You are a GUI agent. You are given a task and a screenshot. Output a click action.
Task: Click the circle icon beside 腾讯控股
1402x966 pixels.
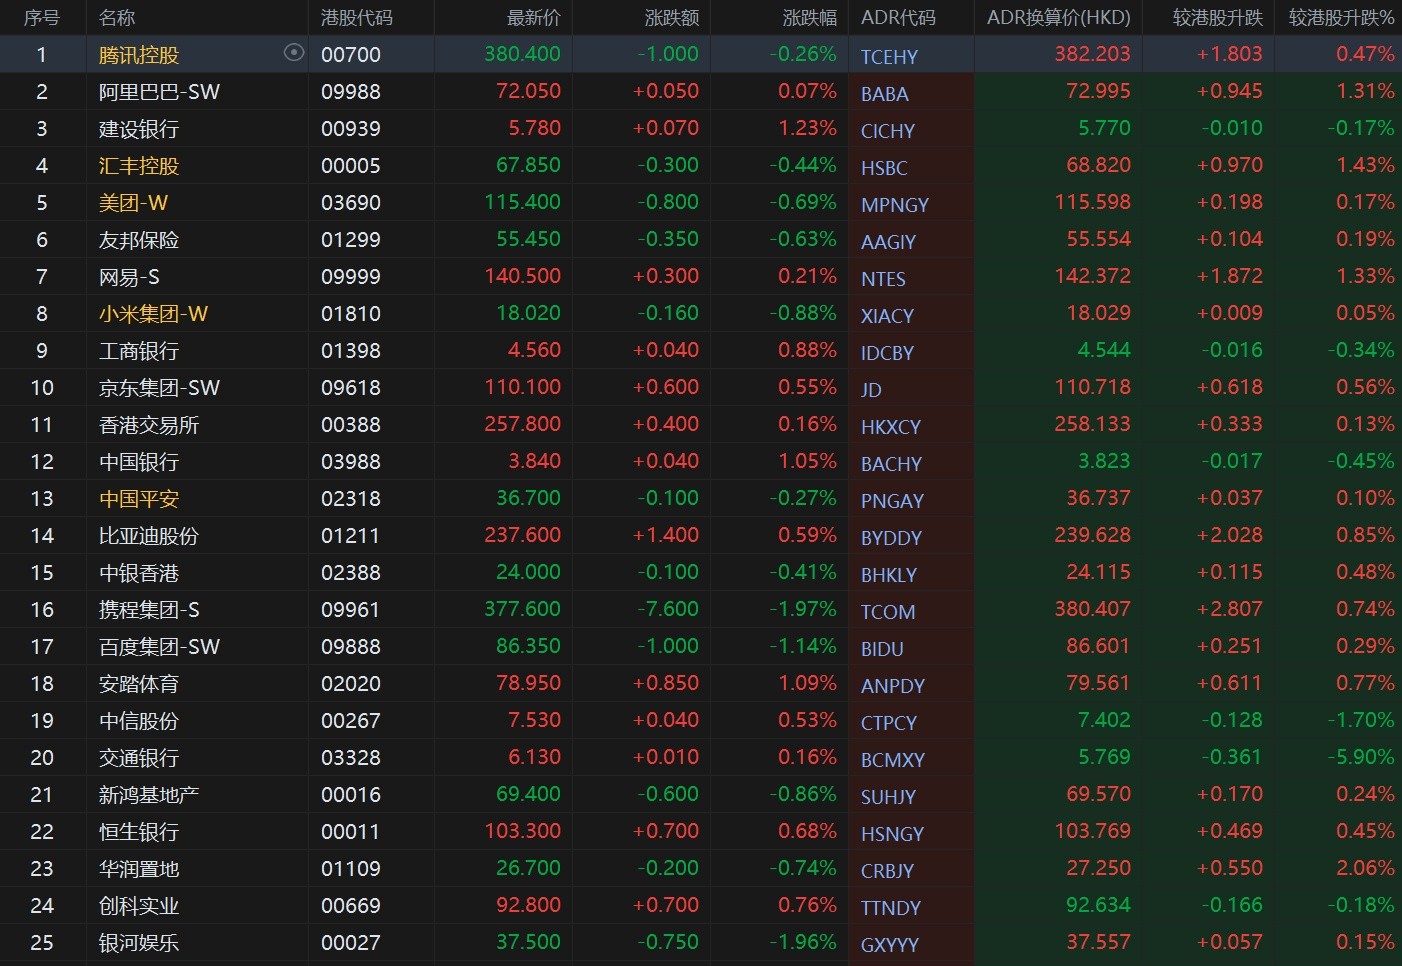pos(293,53)
